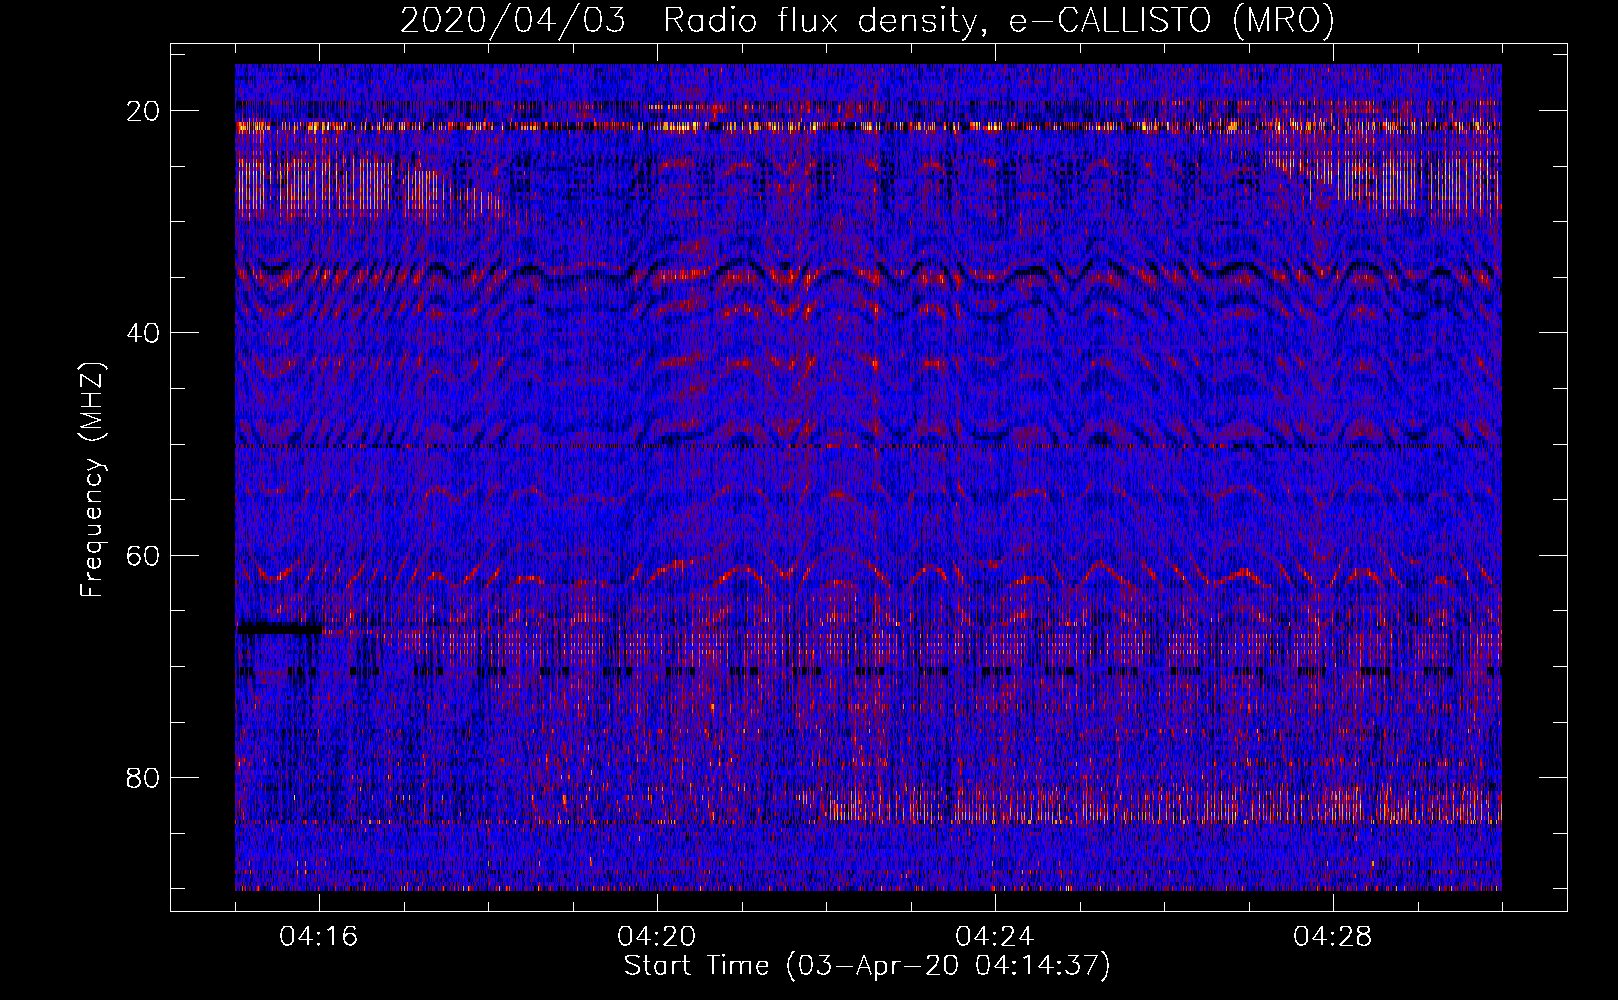Click the 04:20 time tick label
This screenshot has width=1618, height=1000.
point(657,937)
